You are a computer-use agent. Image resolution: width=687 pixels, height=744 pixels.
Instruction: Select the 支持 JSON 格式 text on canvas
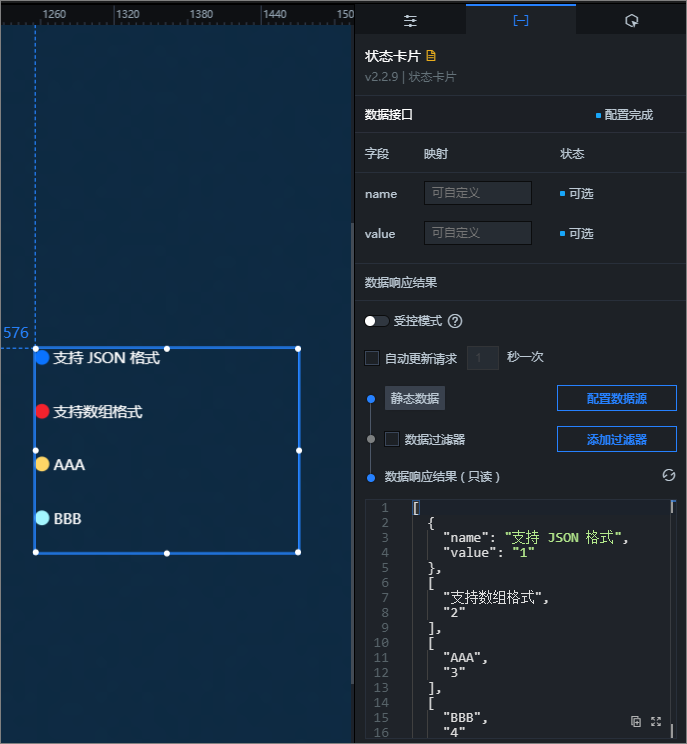106,357
